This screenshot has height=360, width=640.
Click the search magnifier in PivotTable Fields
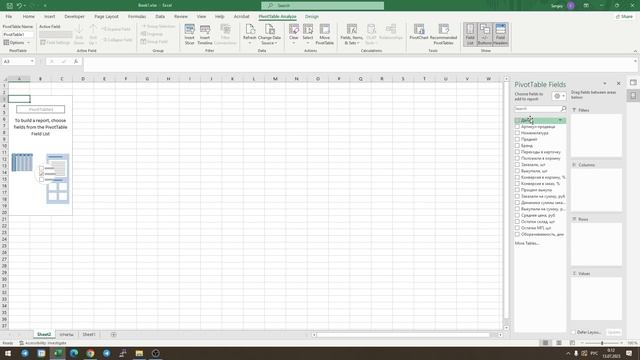(563, 109)
